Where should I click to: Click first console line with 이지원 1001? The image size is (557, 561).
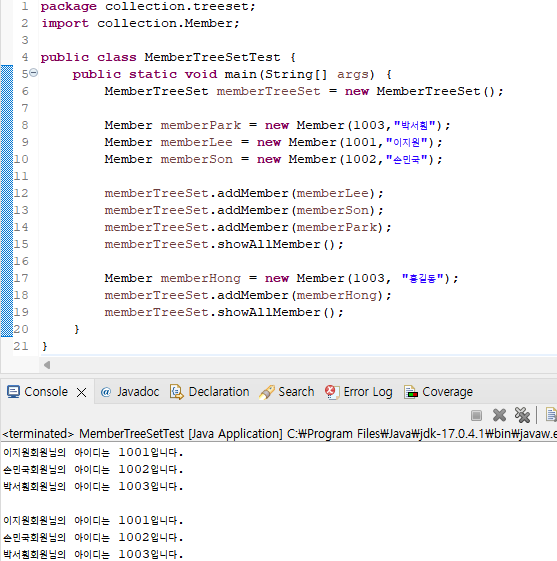pos(93,453)
